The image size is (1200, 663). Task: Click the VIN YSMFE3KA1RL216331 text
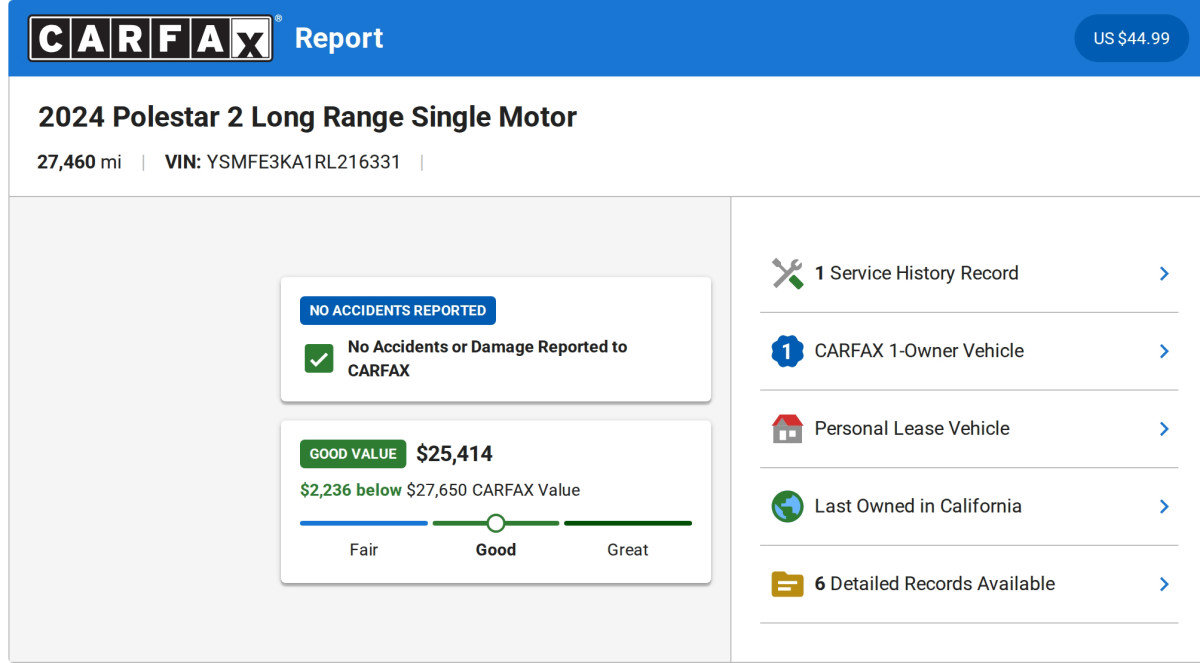click(x=283, y=162)
